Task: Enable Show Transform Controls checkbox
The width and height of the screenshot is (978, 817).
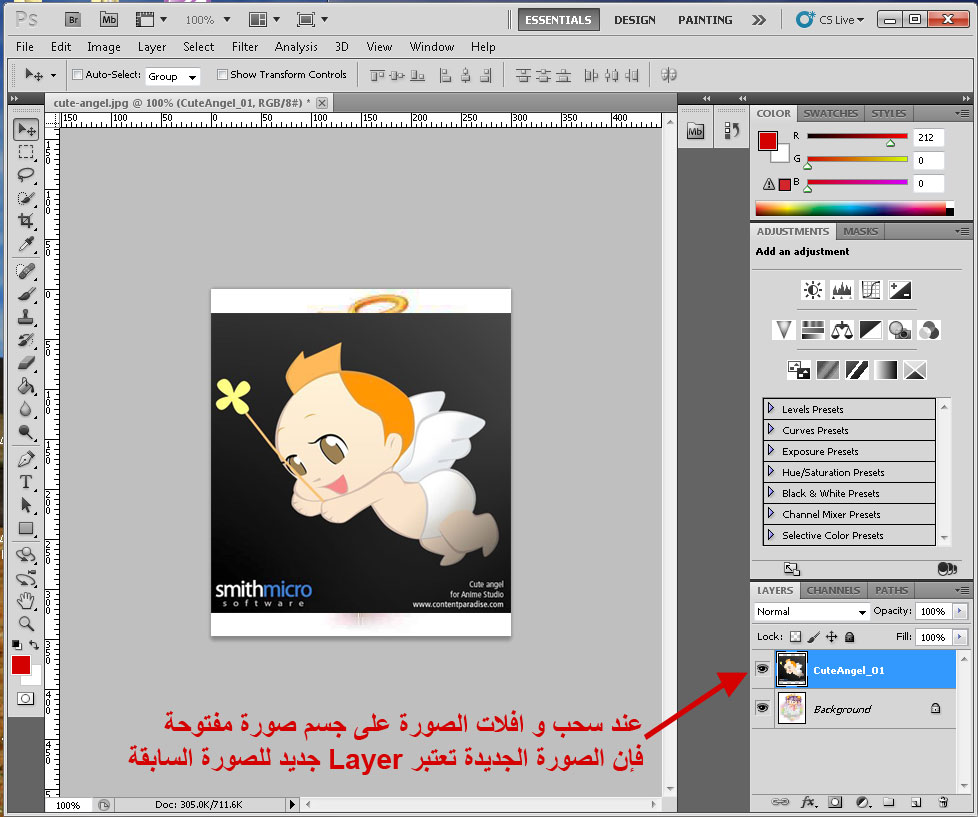Action: 222,75
